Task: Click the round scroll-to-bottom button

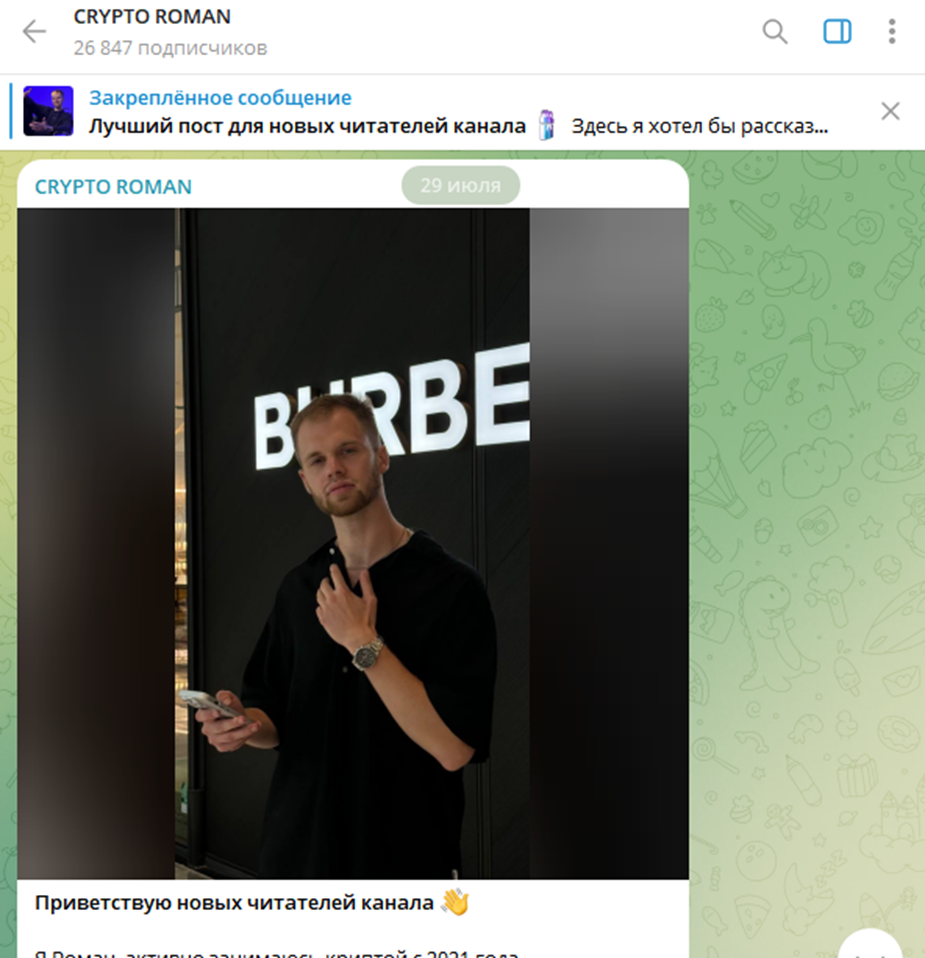Action: [x=870, y=946]
